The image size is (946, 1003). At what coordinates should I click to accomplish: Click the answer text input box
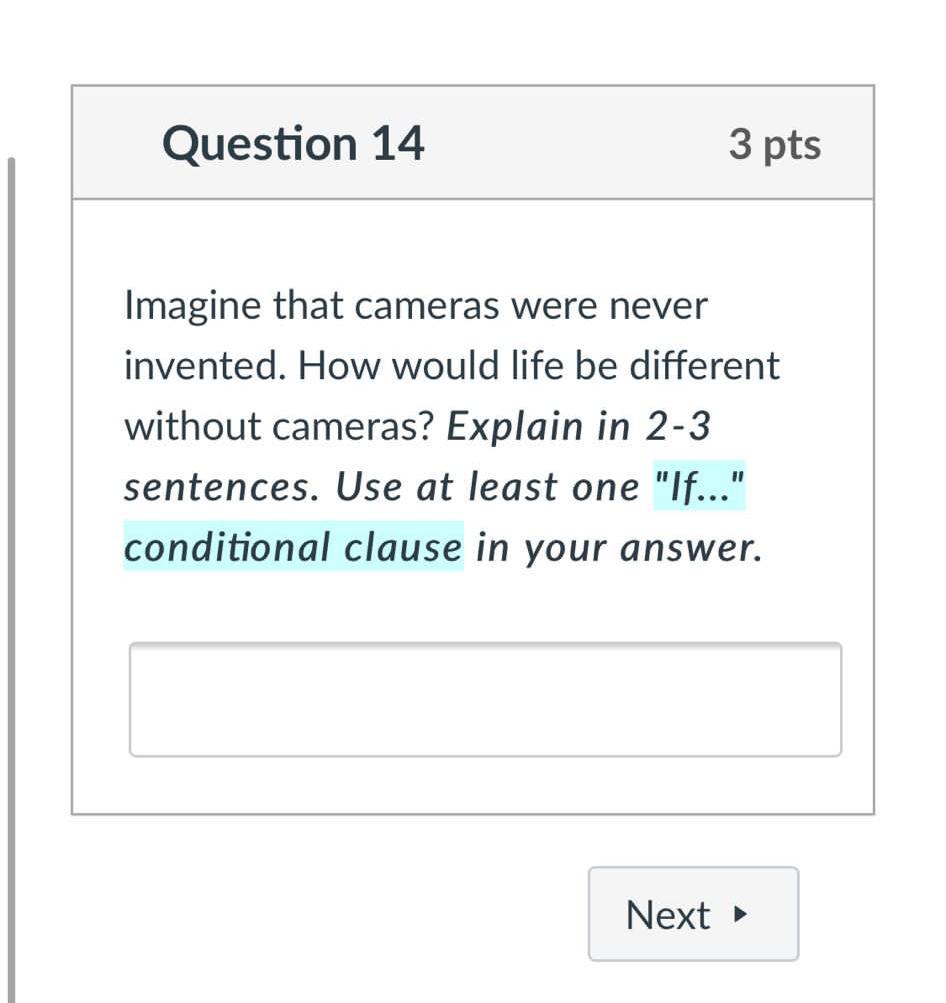point(485,699)
